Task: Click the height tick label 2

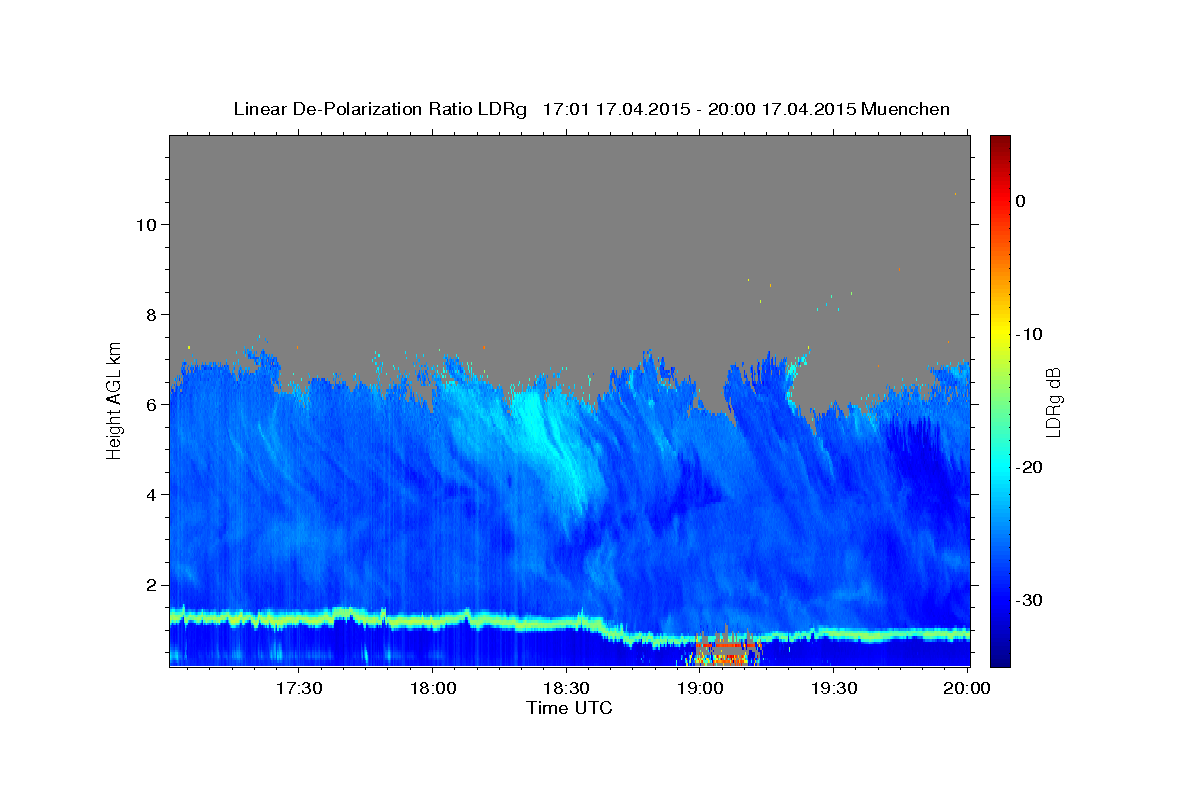Action: (x=150, y=584)
